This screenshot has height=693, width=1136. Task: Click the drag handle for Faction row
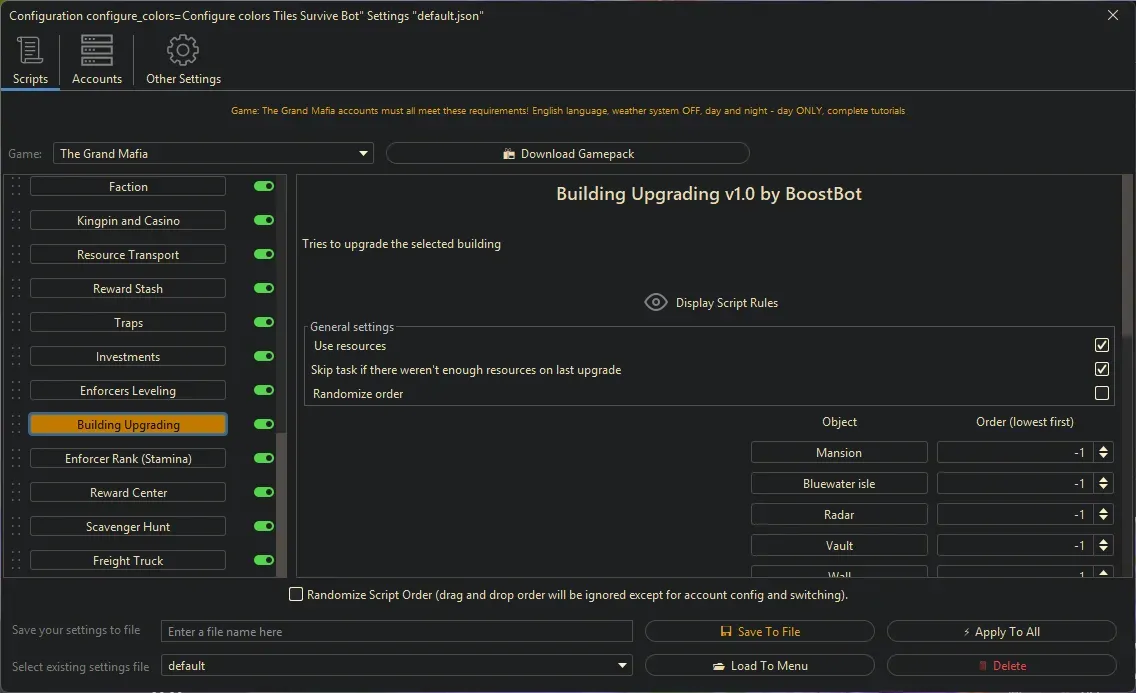coord(16,187)
